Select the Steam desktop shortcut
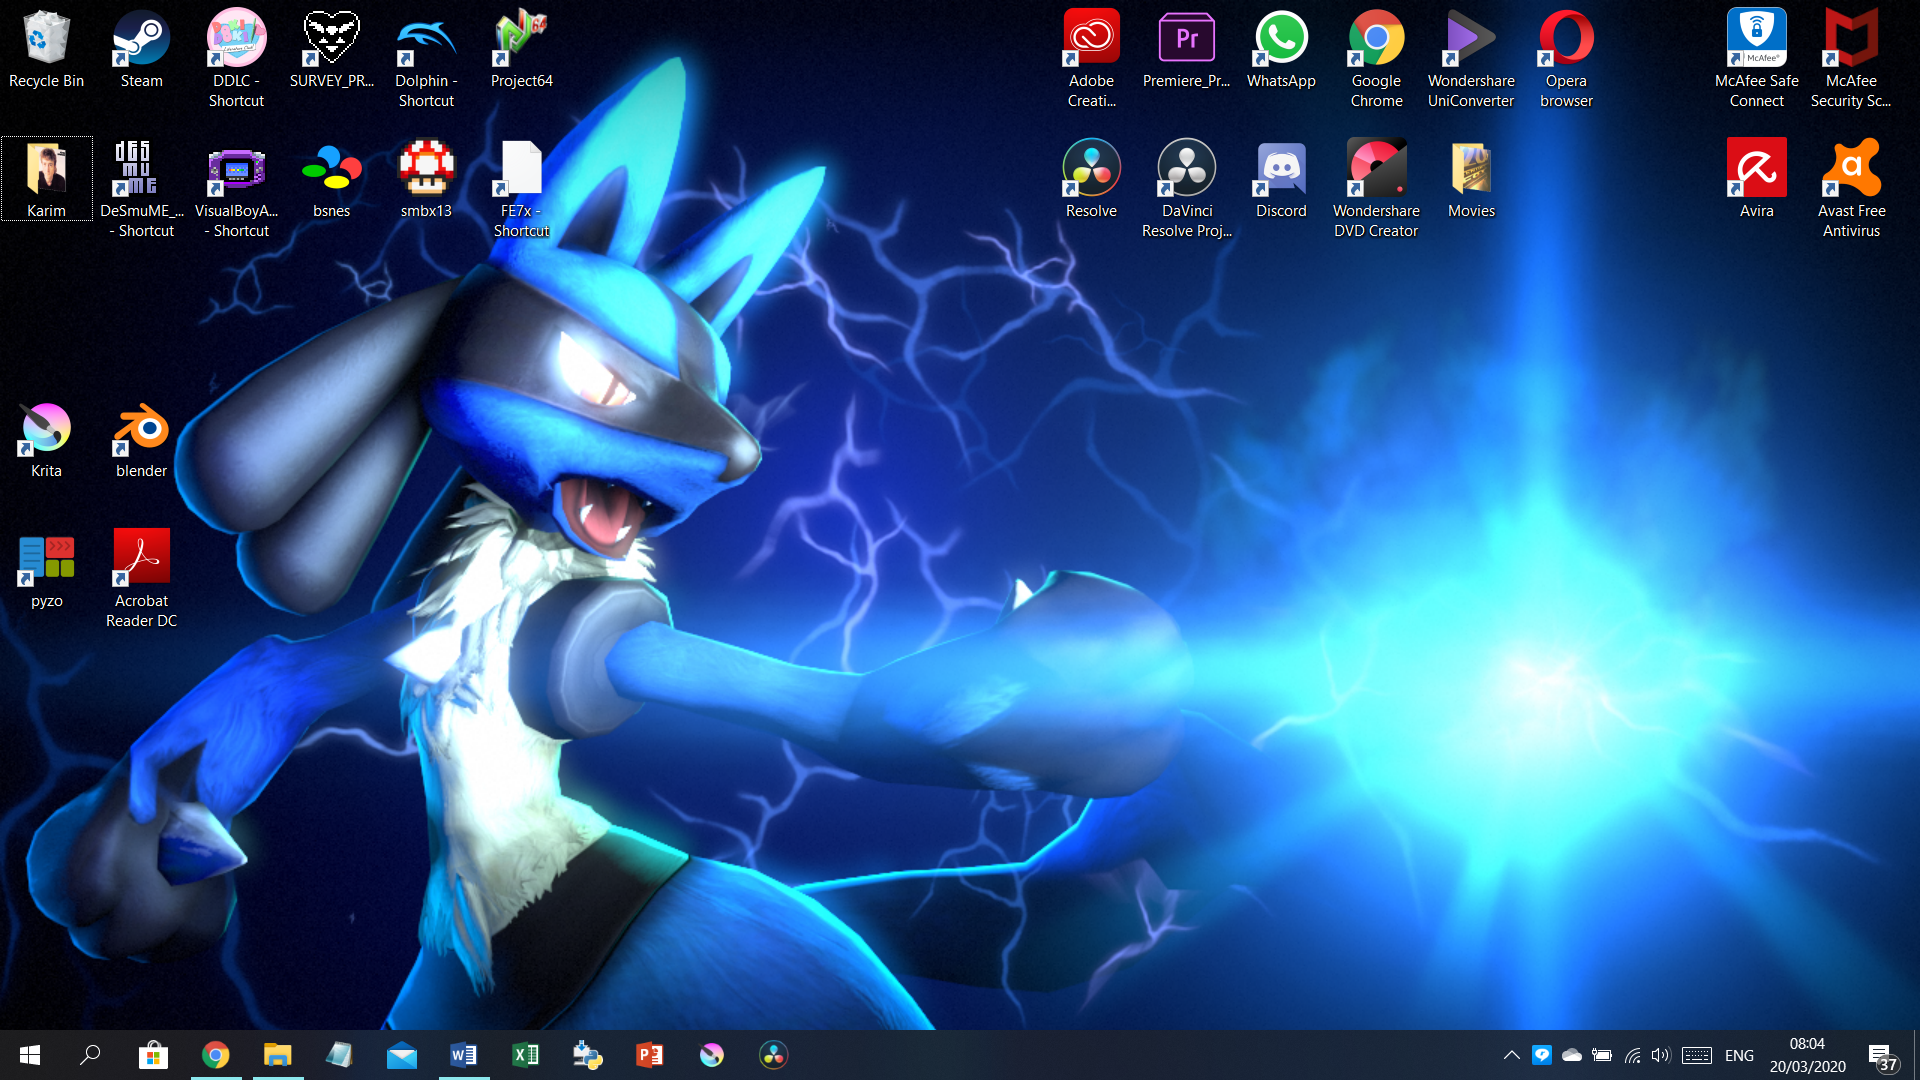 [x=141, y=50]
